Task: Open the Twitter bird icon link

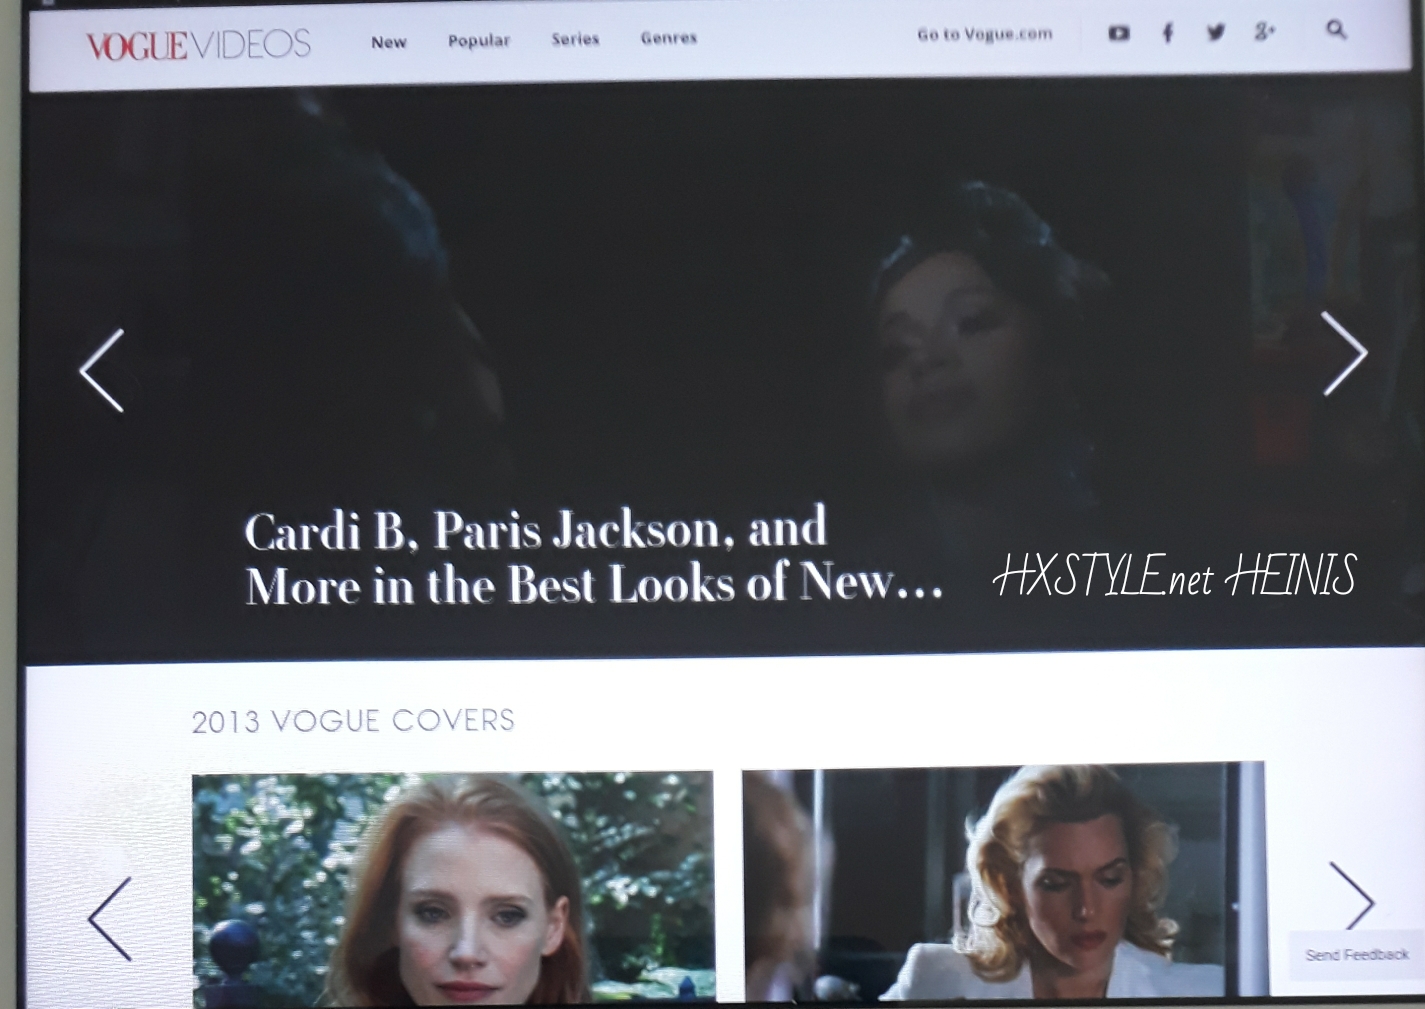Action: [1216, 32]
